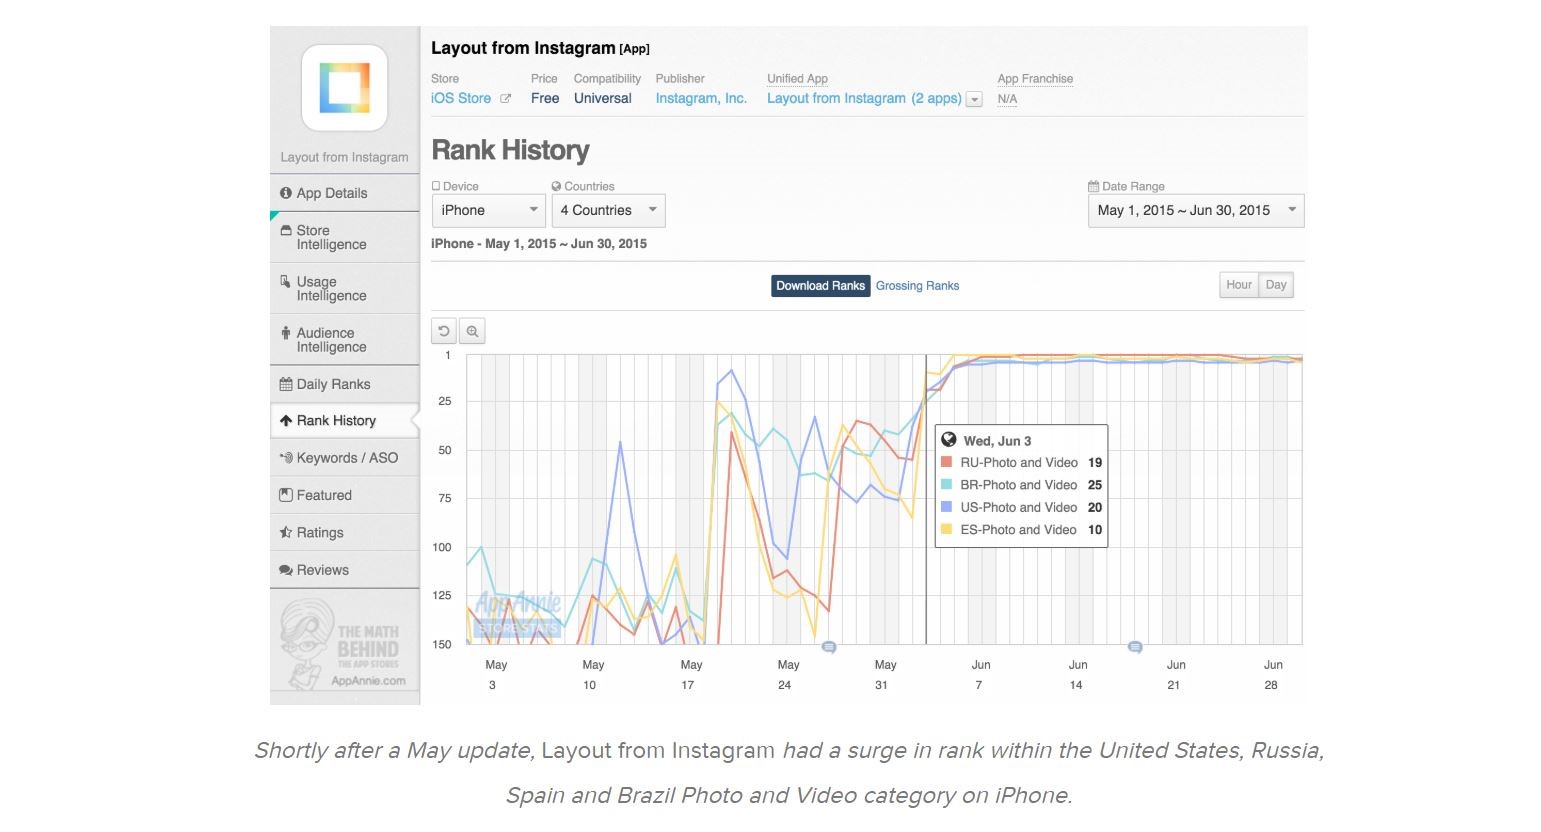Click the 'May 17' axis label
Screen dimensions: 1541x832
click(x=689, y=675)
